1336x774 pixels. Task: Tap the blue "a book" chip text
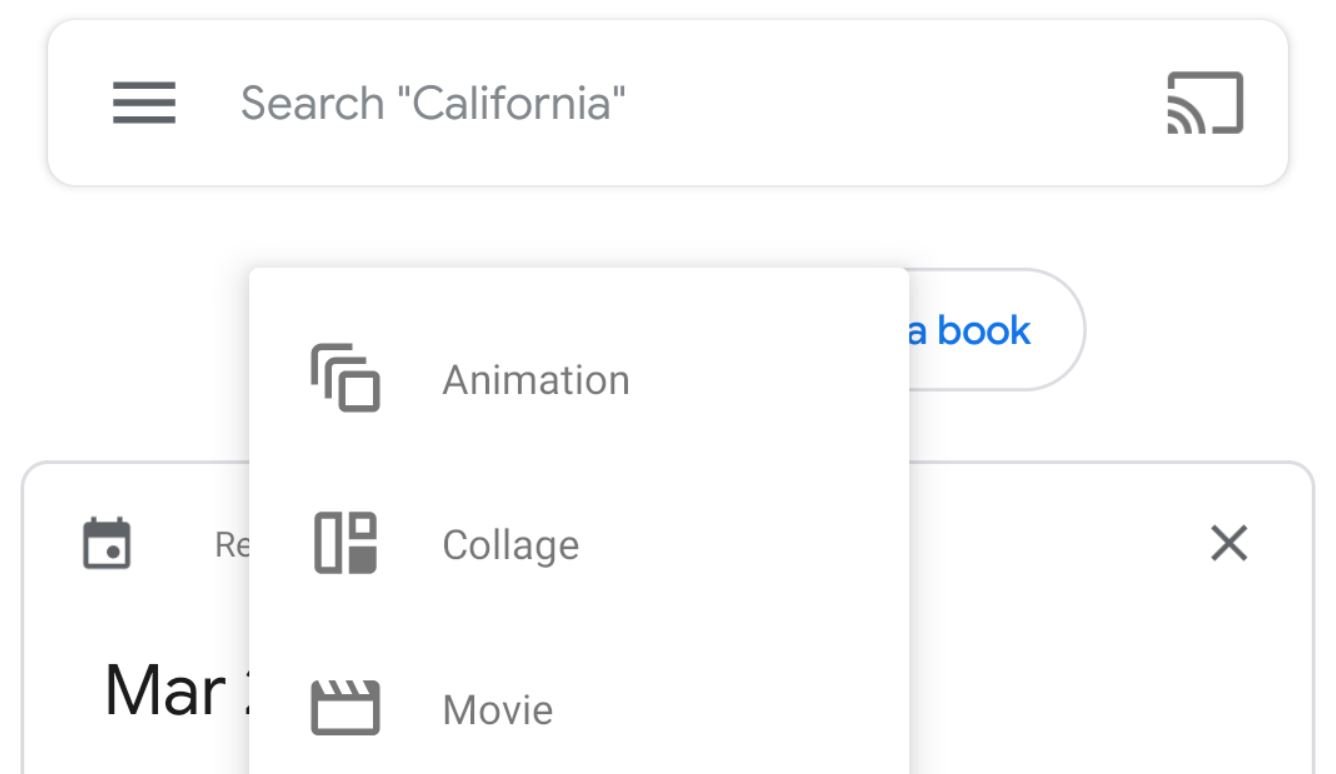tap(968, 330)
